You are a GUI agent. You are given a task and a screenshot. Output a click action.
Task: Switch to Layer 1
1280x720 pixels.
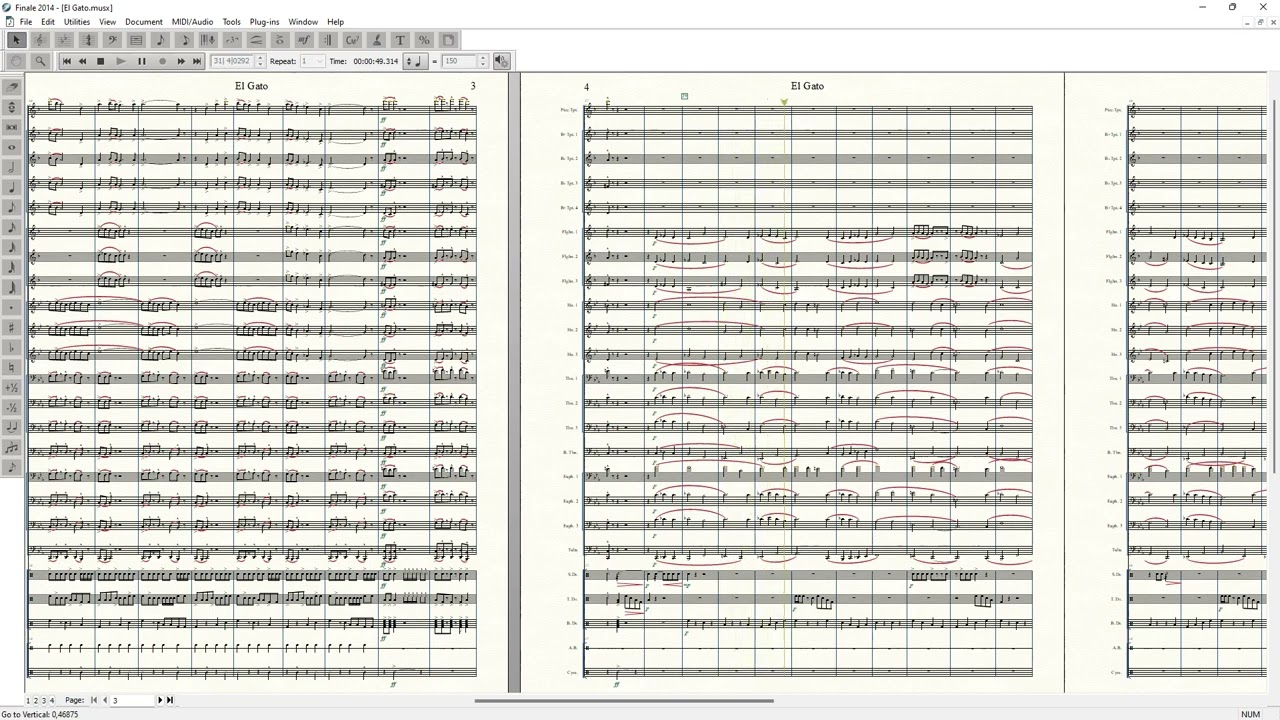(x=28, y=700)
